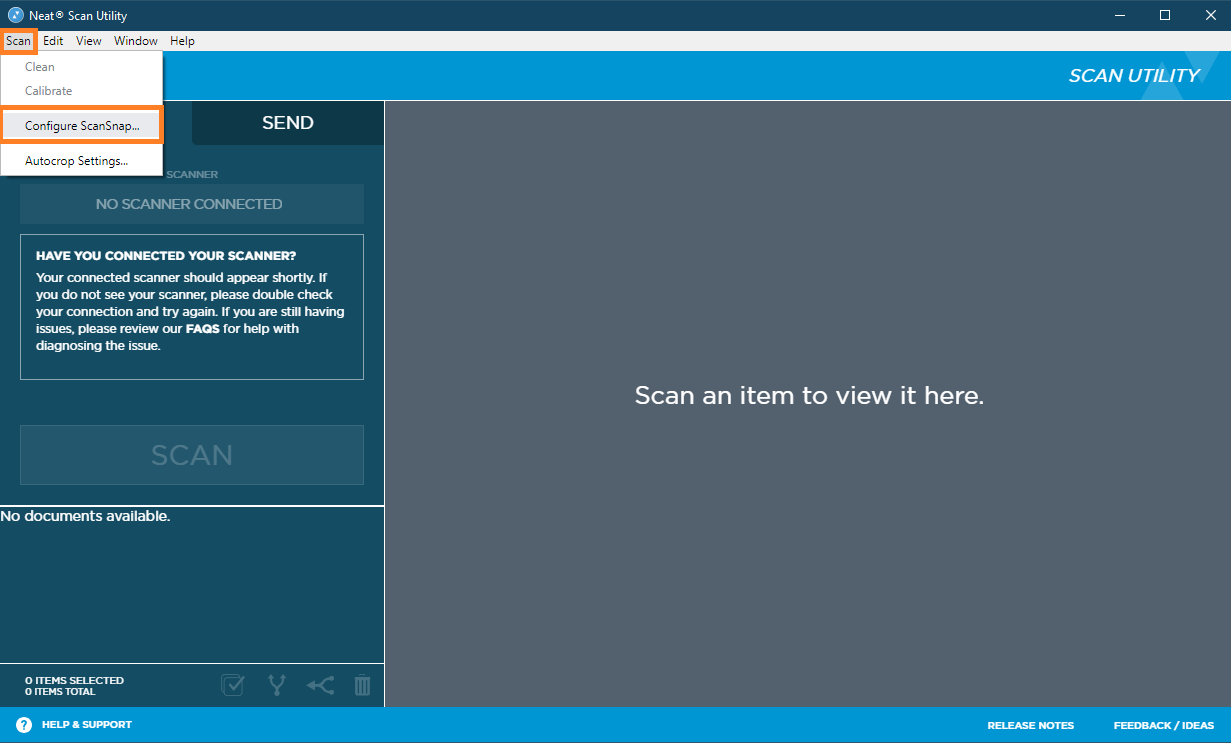1231x743 pixels.
Task: Open the FAQS link
Action: [203, 328]
